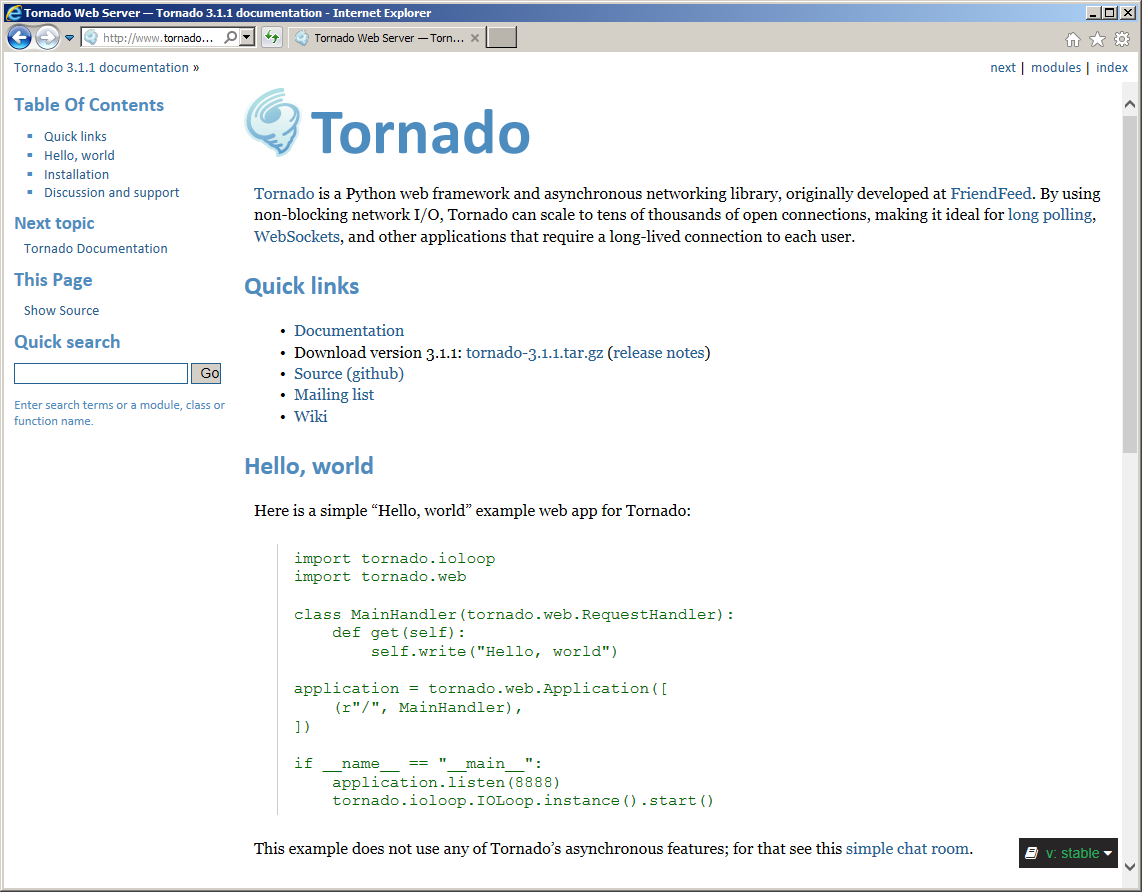Jump to Quick links in table of contents

click(x=75, y=136)
